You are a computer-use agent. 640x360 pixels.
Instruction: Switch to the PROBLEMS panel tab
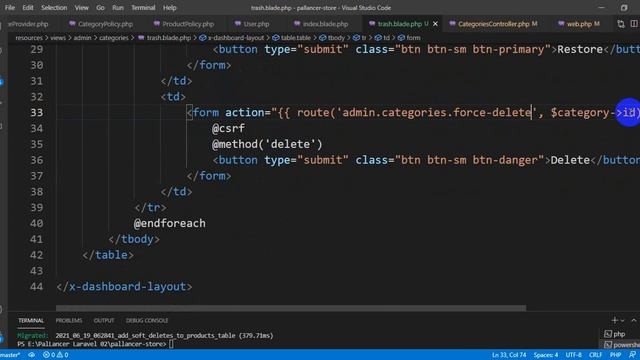pyautogui.click(x=69, y=321)
